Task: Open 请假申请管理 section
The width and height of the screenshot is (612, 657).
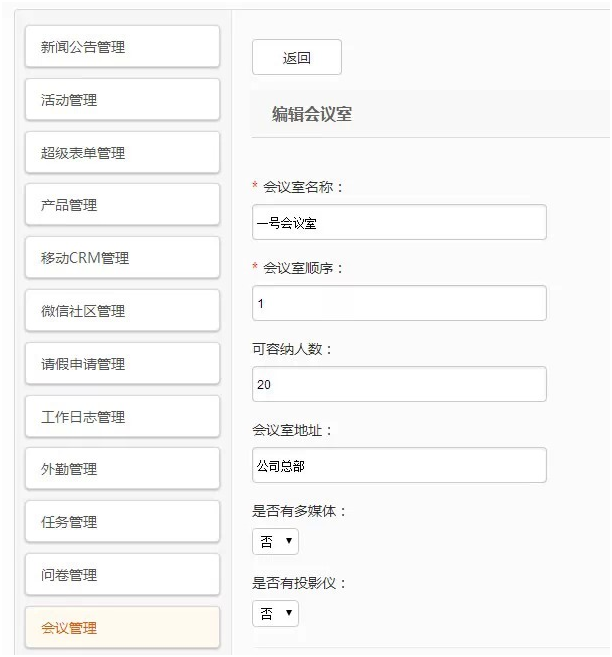Action: tap(122, 364)
